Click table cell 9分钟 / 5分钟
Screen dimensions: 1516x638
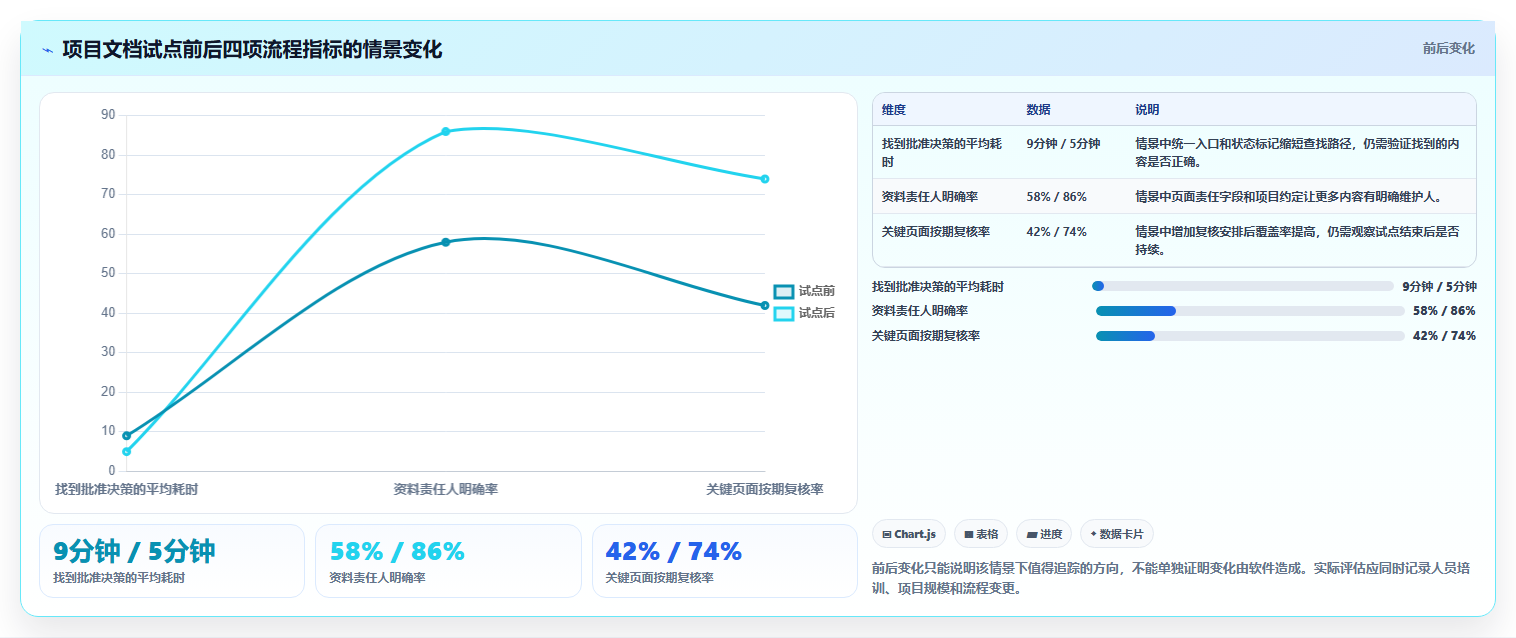1063,144
